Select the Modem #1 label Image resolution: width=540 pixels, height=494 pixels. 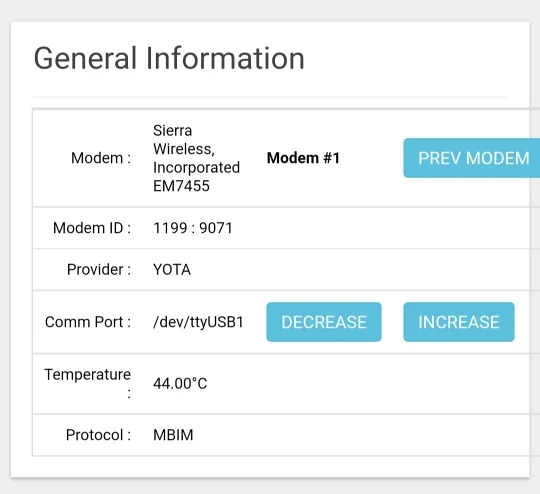pyautogui.click(x=303, y=158)
